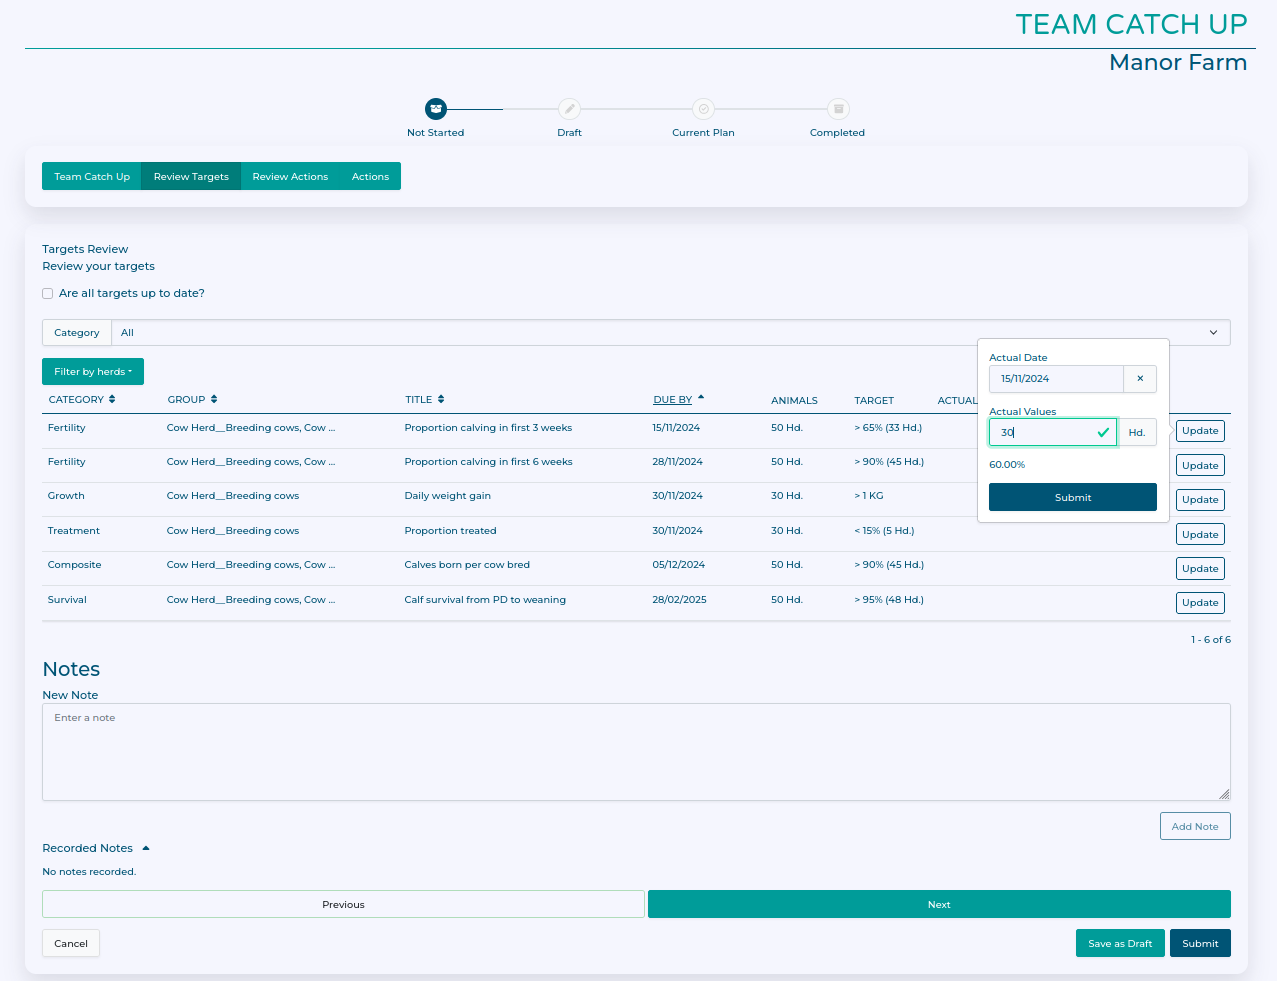Click the Completed step icon
Image resolution: width=1277 pixels, height=981 pixels.
(x=838, y=109)
